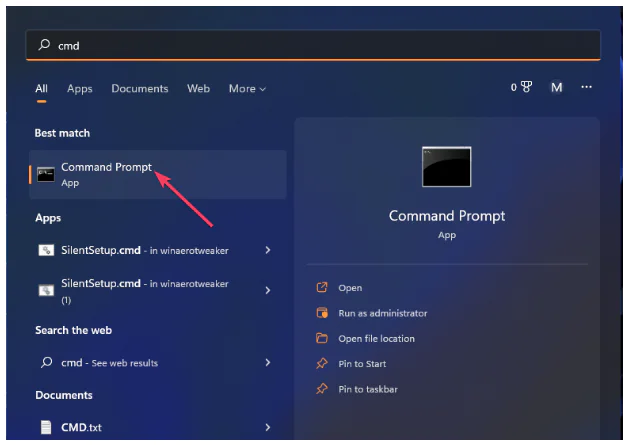Choose Pin to taskbar

coord(368,389)
